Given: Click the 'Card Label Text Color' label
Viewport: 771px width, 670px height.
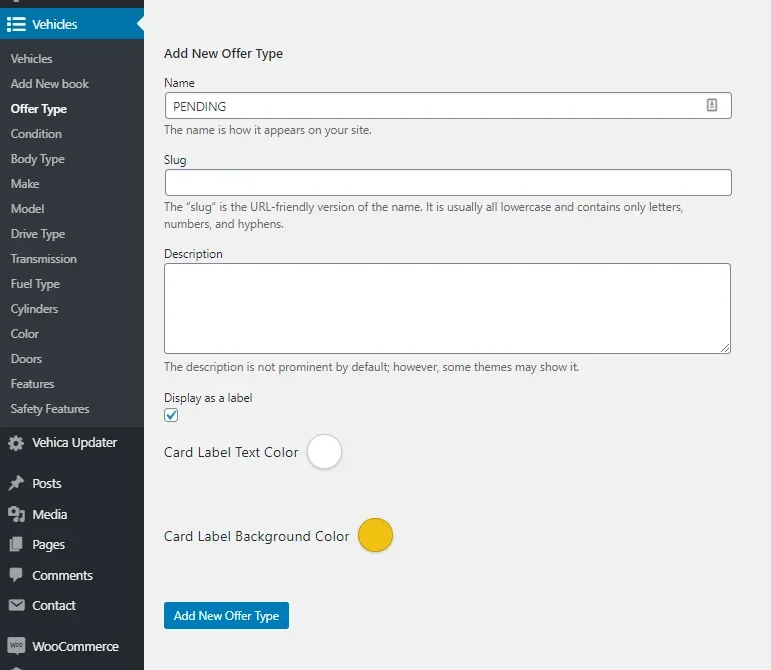Looking at the screenshot, I should [231, 452].
